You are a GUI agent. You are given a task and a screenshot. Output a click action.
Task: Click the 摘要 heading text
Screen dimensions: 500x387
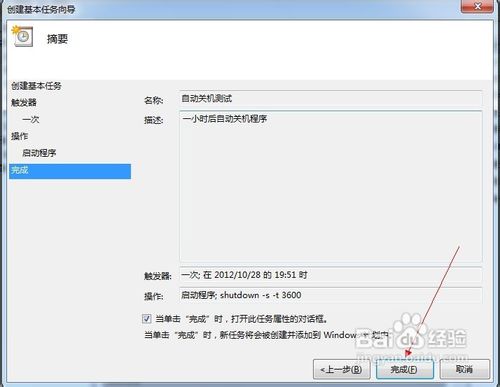[x=57, y=39]
